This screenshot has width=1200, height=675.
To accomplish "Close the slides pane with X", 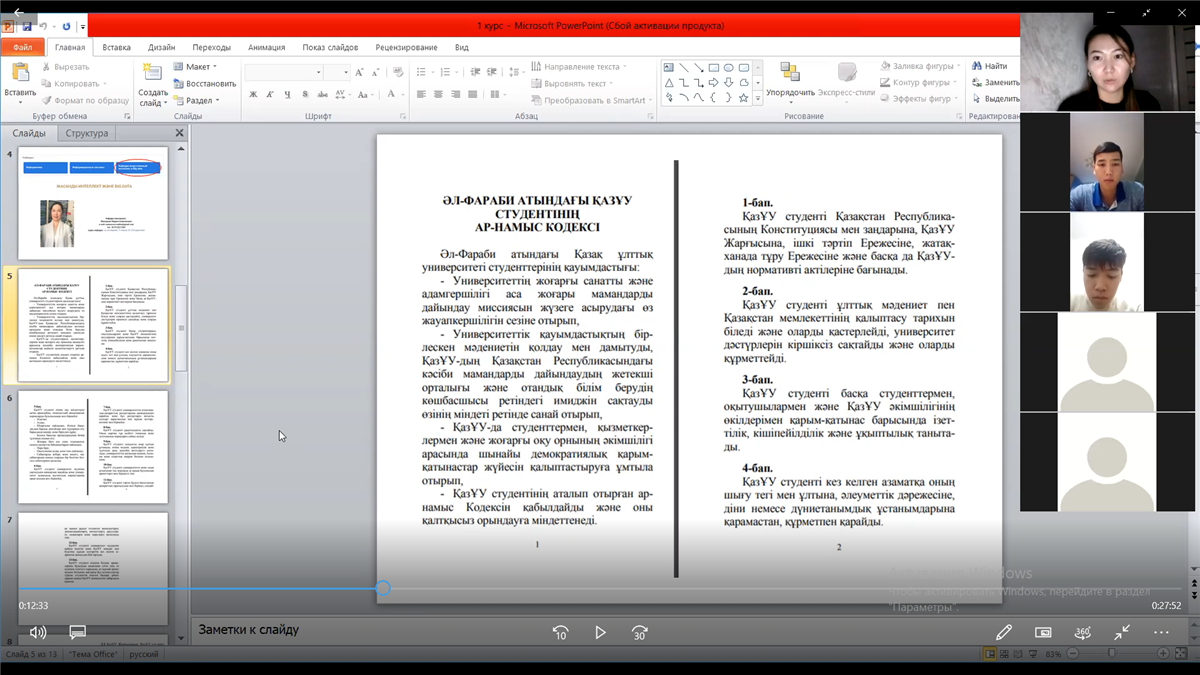I will point(180,133).
